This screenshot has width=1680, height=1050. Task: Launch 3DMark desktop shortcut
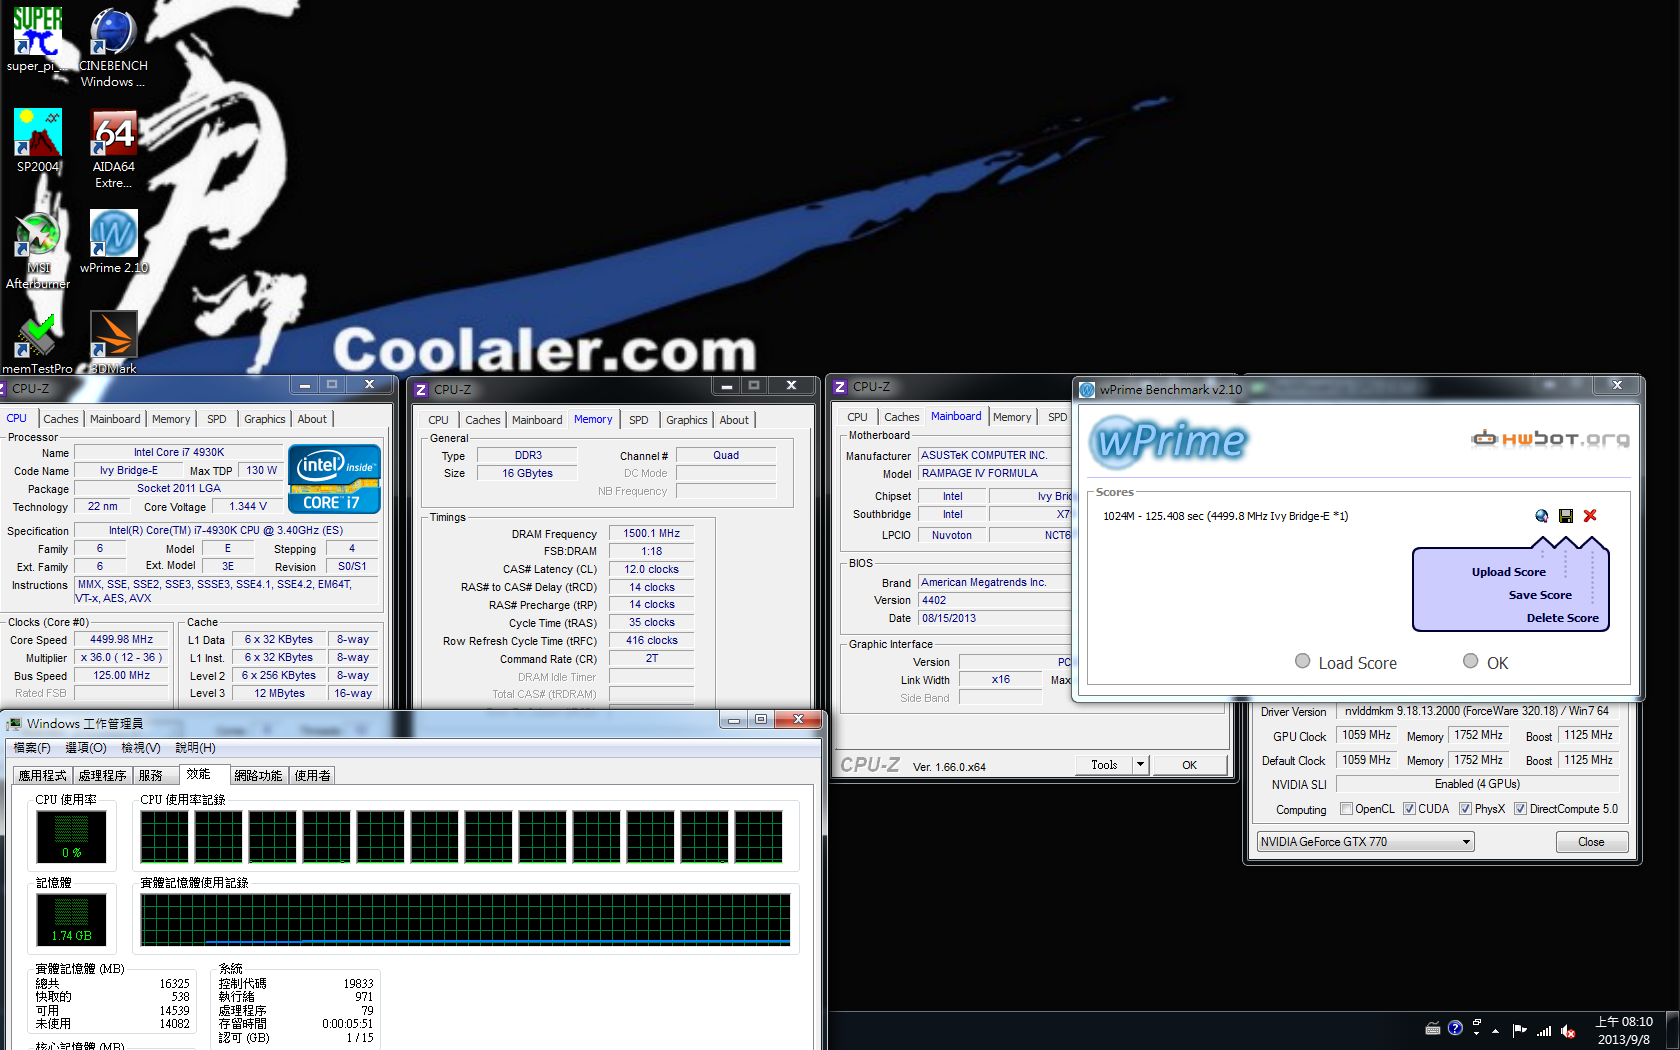113,342
